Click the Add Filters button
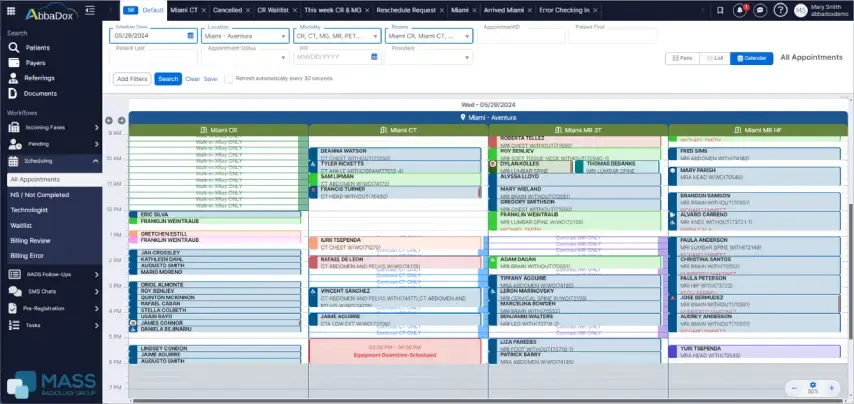This screenshot has height=404, width=854. coord(132,78)
